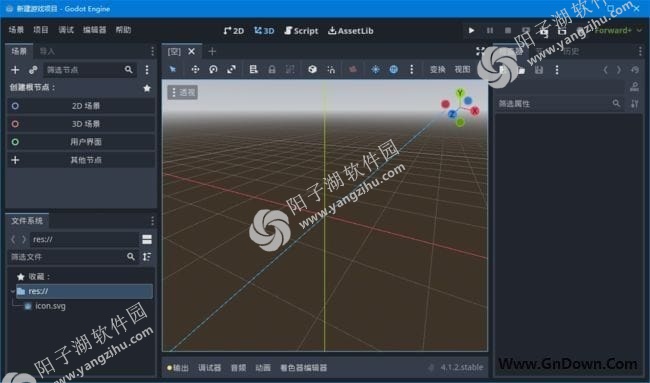Image resolution: width=650 pixels, height=383 pixels.
Task: Toggle Use Local Space cube icon
Action: point(312,69)
